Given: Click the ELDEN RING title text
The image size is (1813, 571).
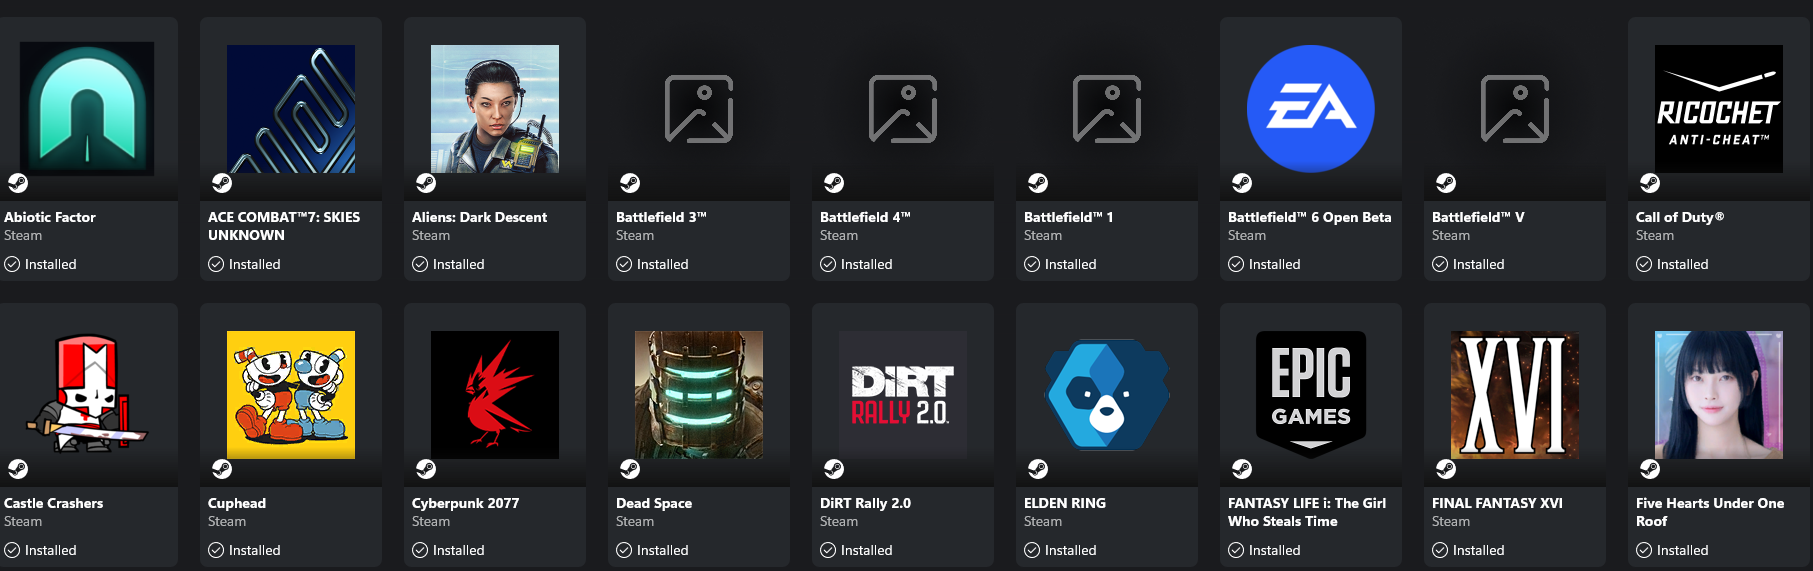Looking at the screenshot, I should [x=1065, y=503].
